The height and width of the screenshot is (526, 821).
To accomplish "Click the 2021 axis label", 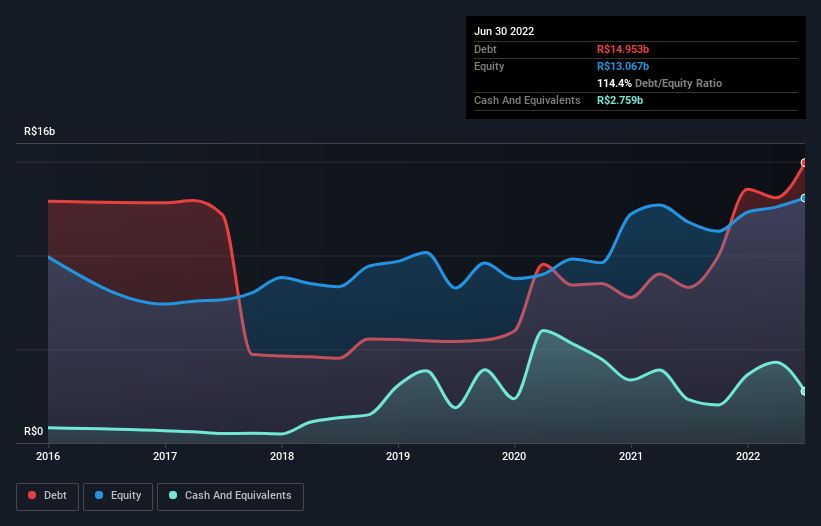I will coord(631,456).
